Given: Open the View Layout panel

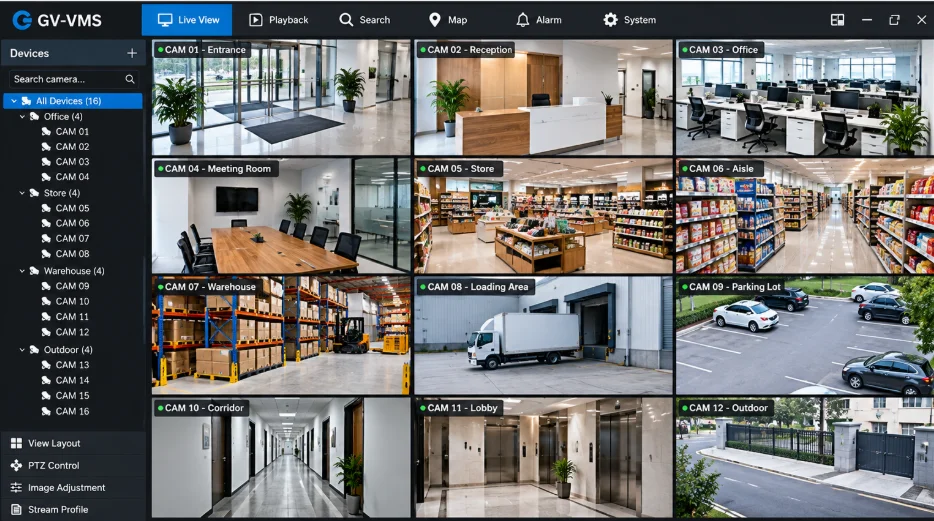Looking at the screenshot, I should point(73,443).
